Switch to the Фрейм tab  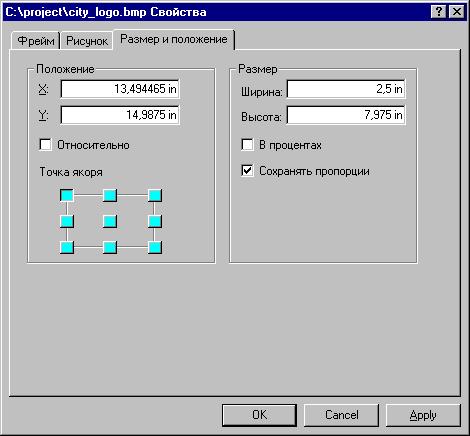[36, 41]
